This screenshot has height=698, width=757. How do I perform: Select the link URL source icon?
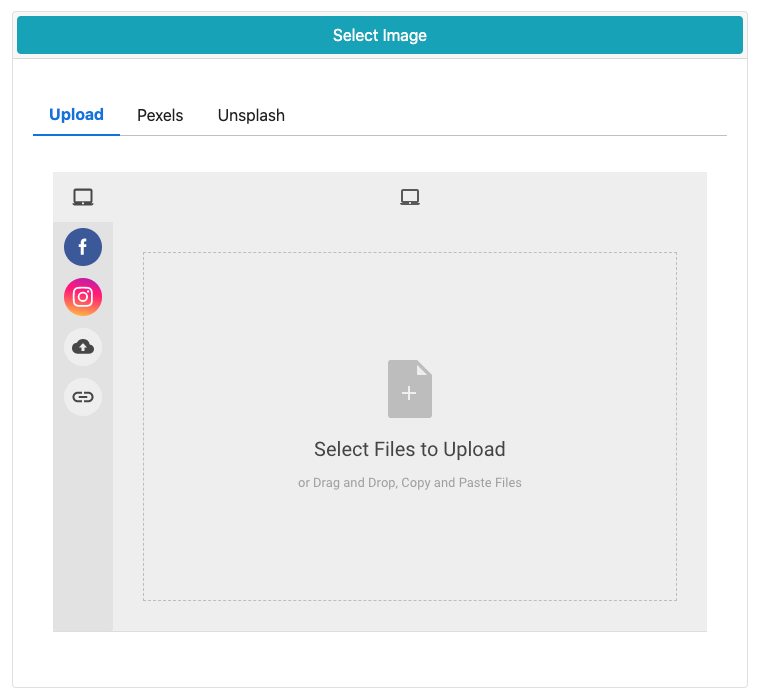(83, 397)
